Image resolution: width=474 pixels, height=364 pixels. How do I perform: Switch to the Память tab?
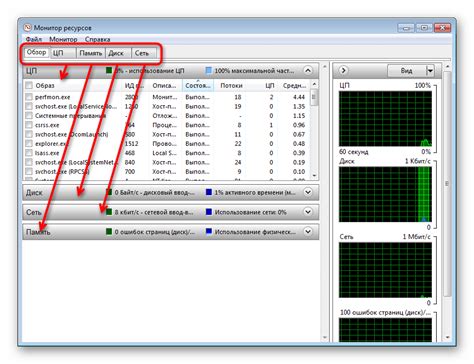tap(91, 53)
